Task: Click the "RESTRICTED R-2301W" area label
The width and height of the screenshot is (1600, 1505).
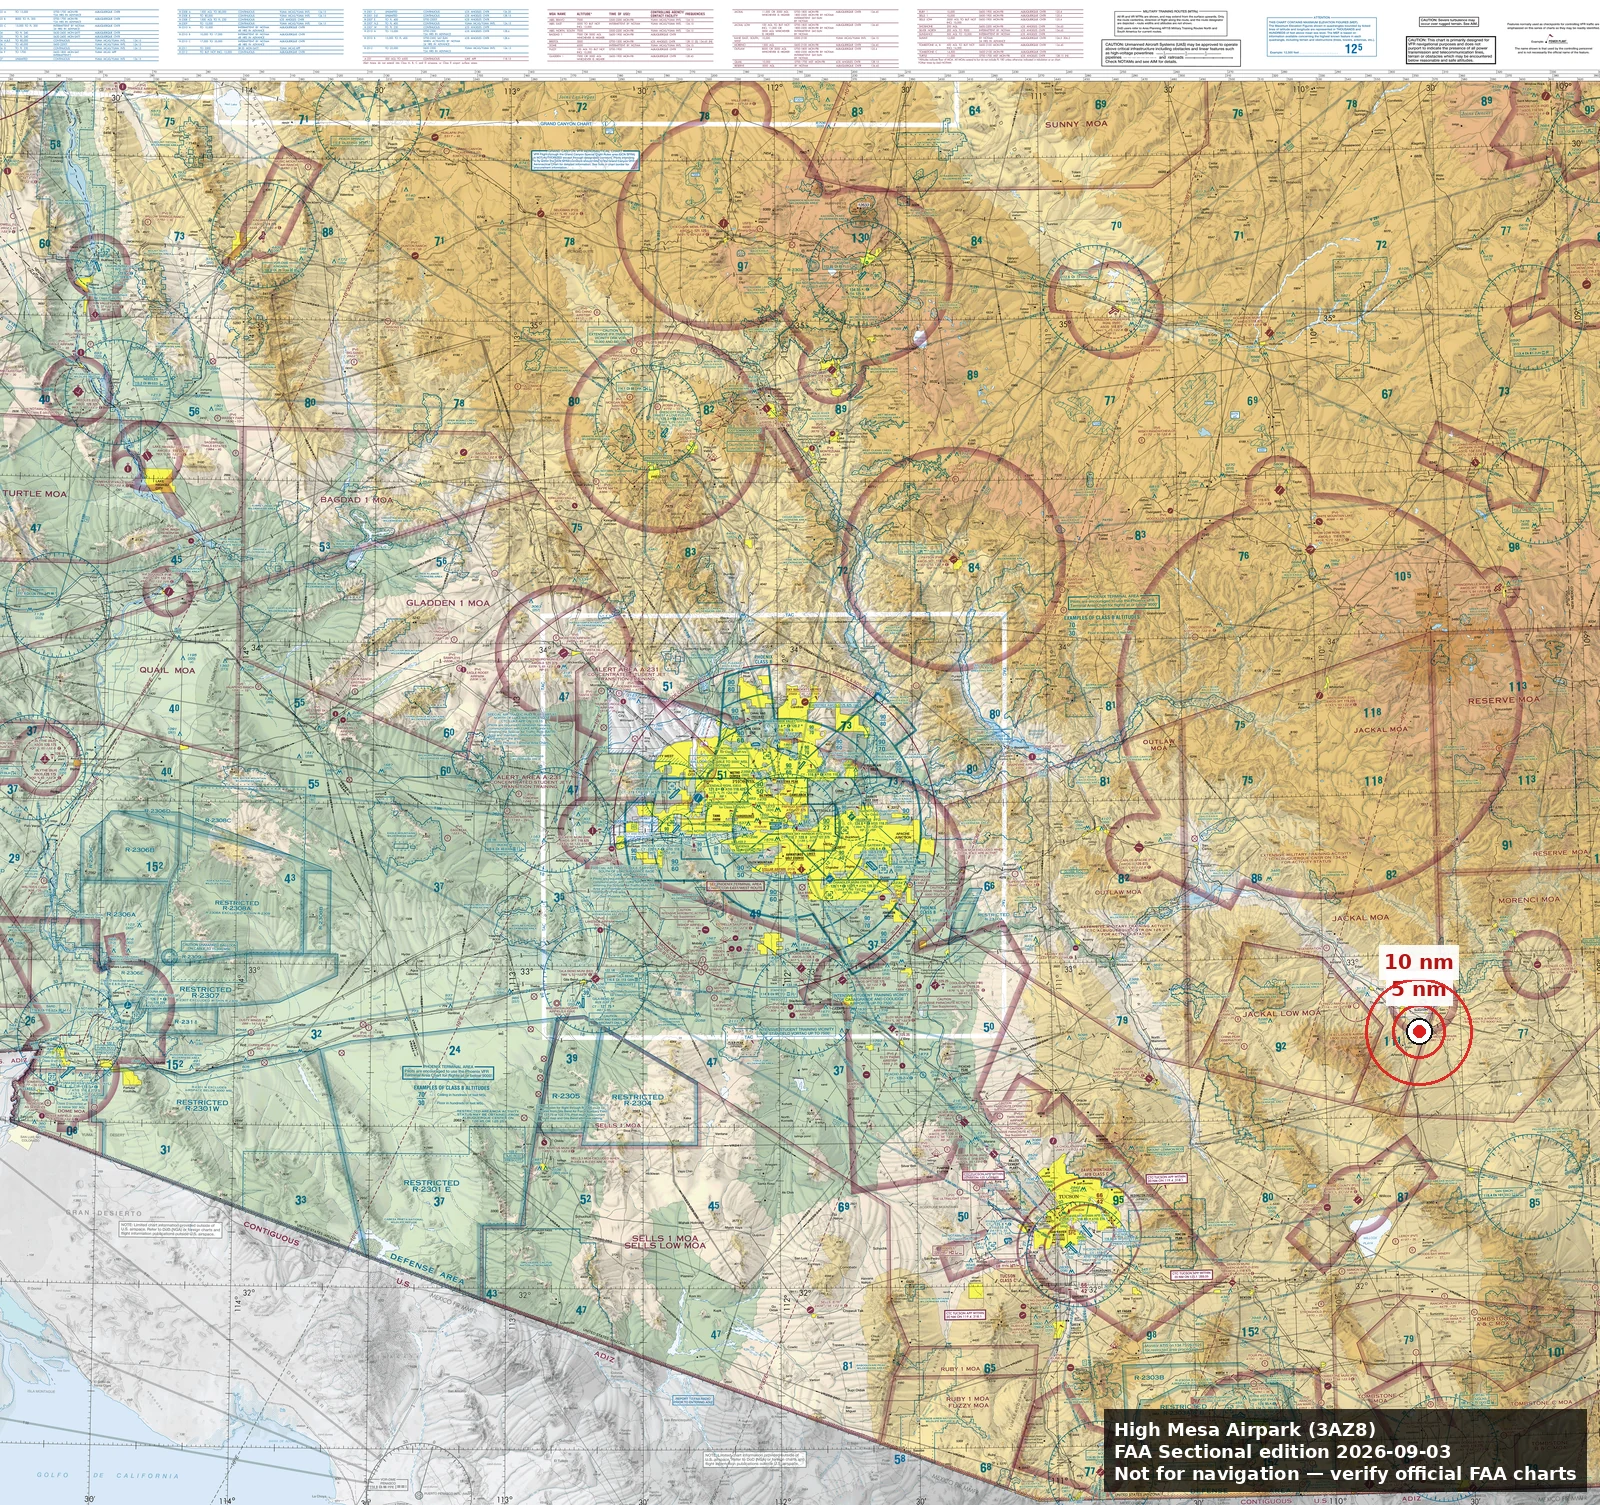Action: [202, 1106]
